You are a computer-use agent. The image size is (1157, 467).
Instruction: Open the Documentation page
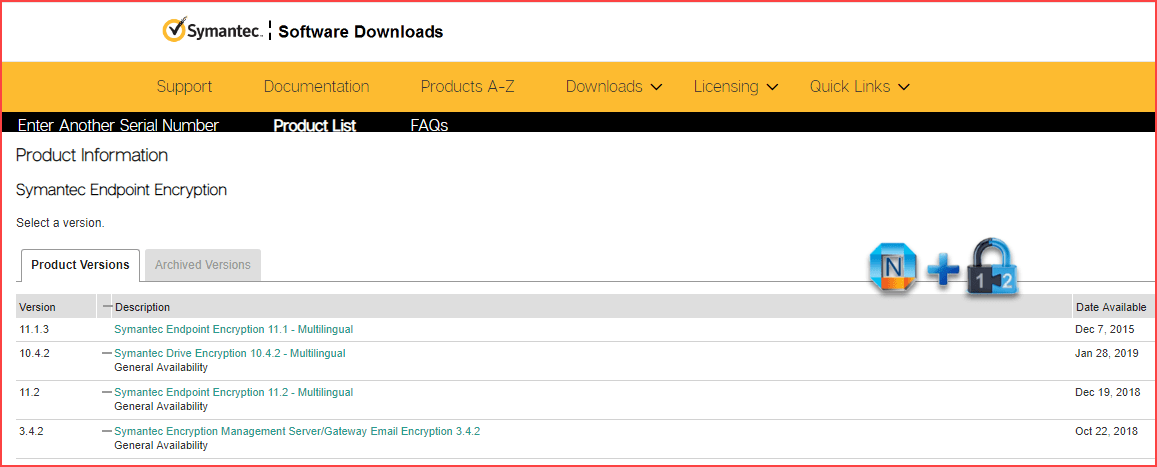coord(317,86)
